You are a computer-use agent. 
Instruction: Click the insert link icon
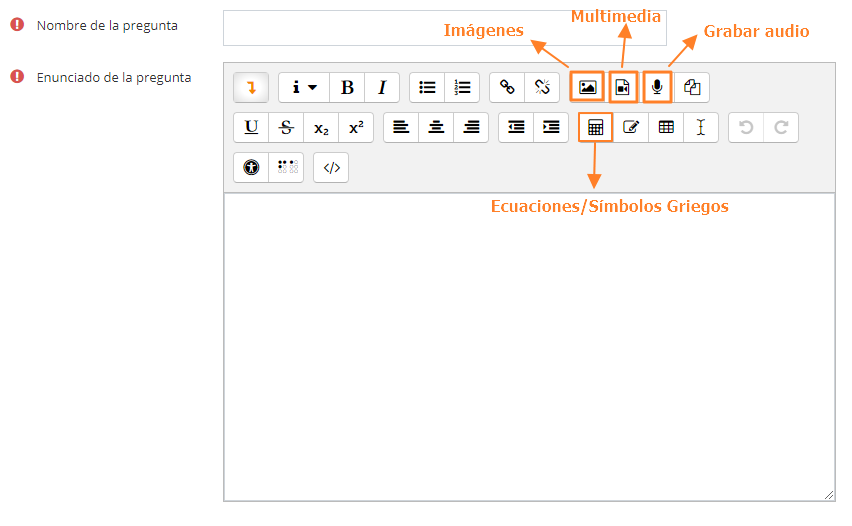507,88
